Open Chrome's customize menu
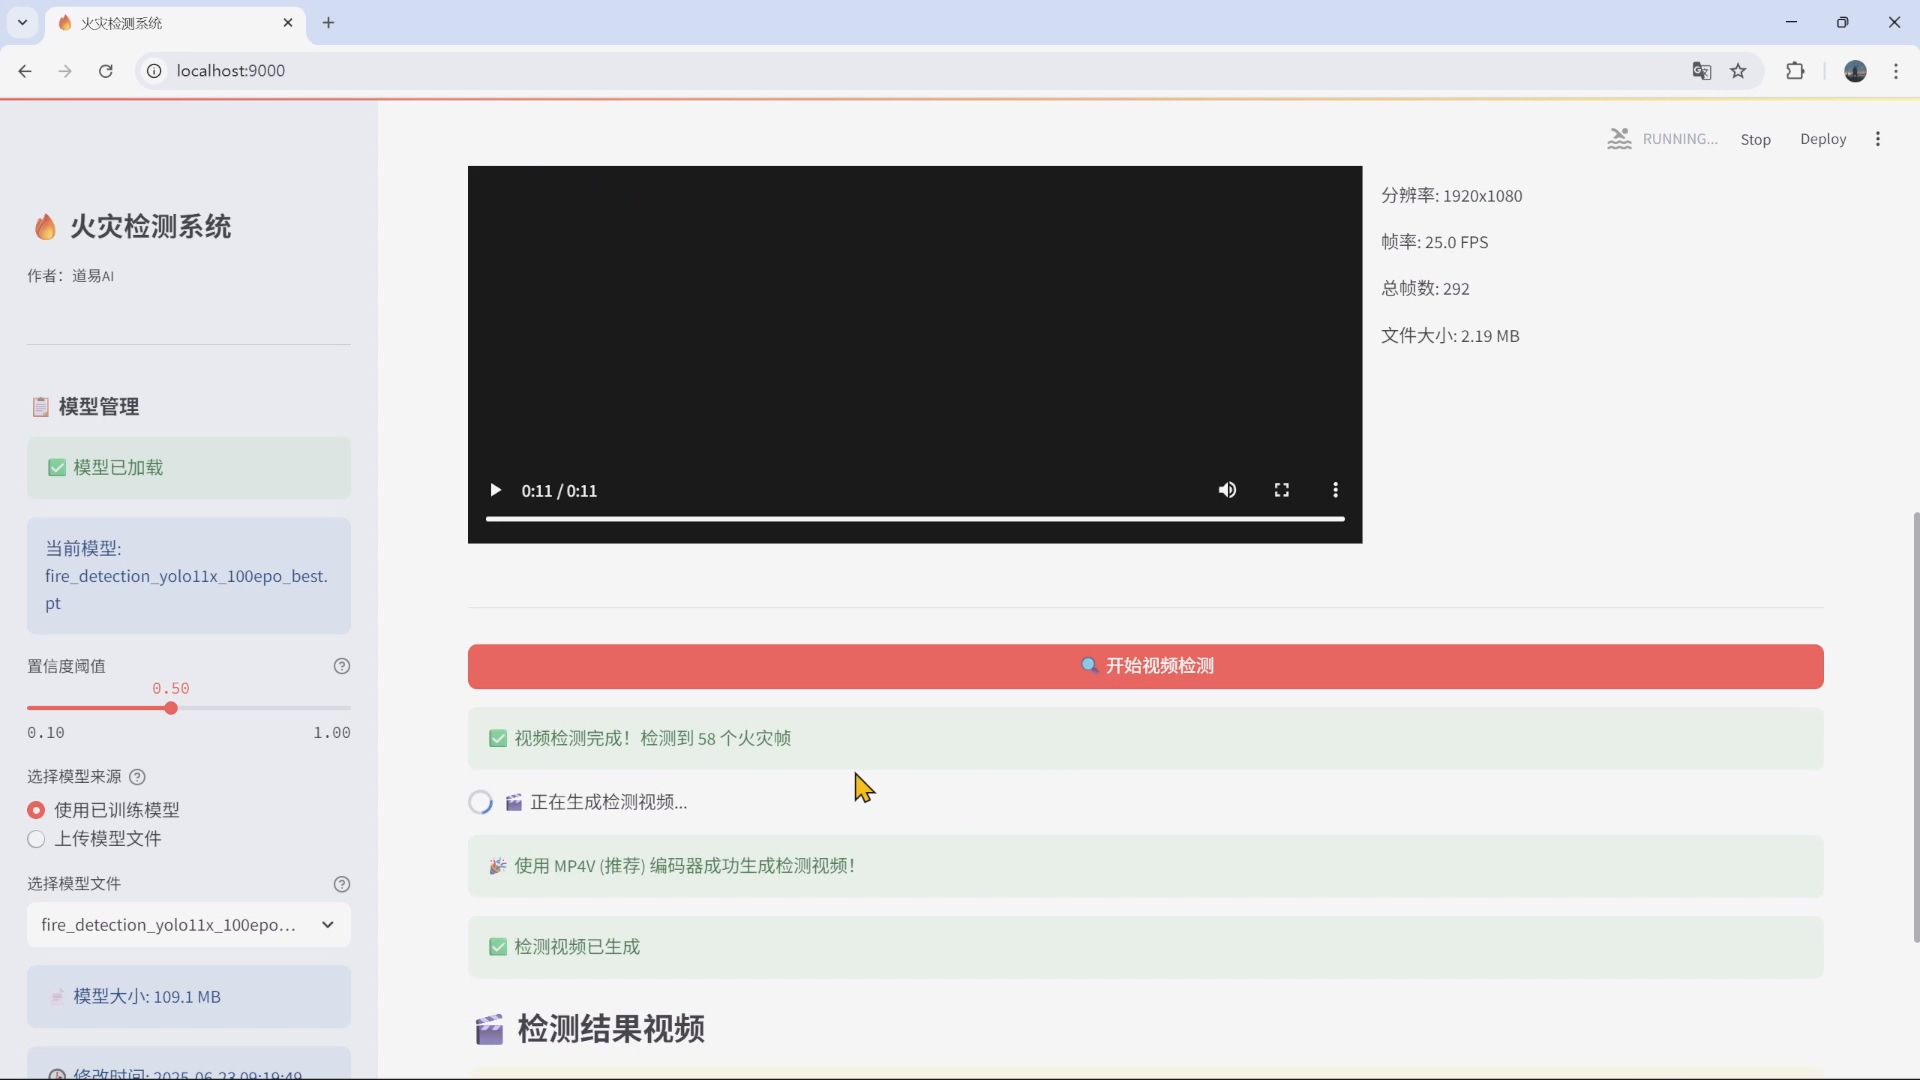 (1896, 71)
